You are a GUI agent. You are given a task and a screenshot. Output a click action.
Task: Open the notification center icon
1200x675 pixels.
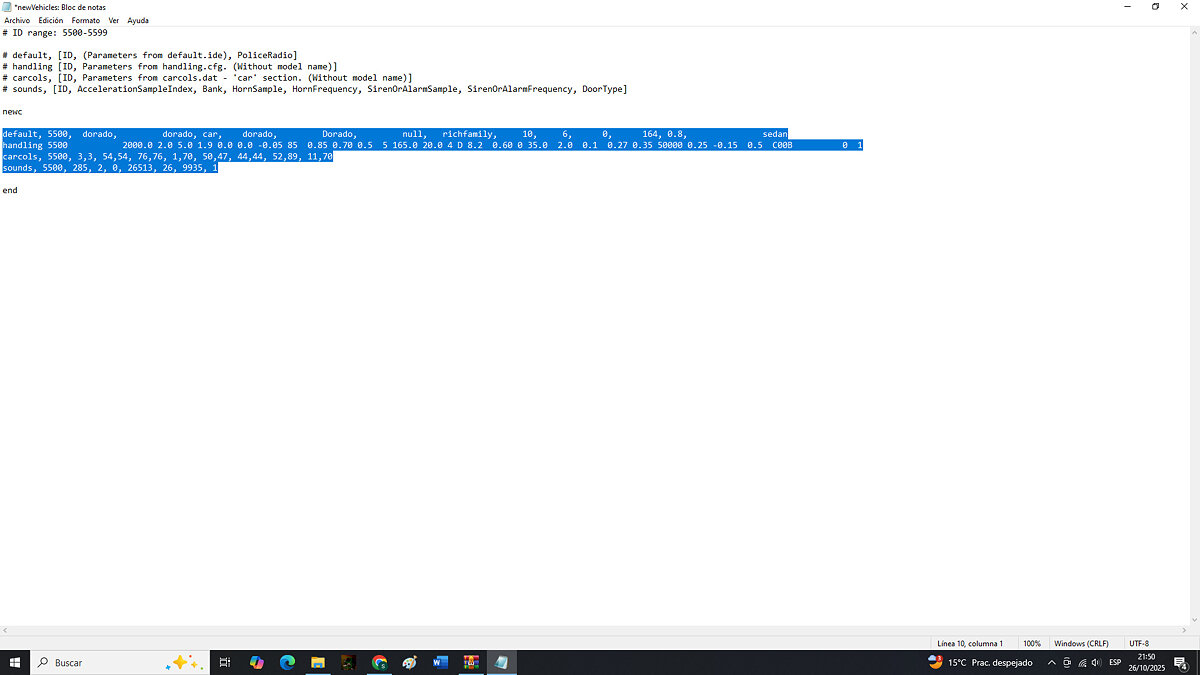(x=1181, y=662)
